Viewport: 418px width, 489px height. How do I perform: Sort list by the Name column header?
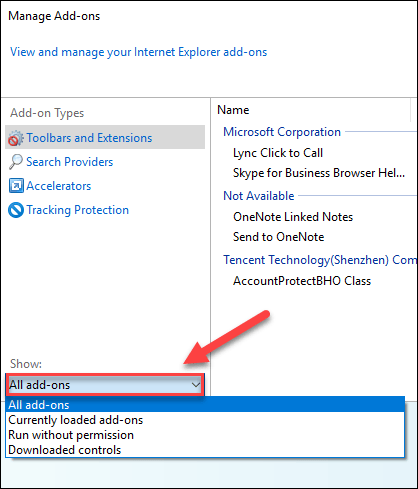point(311,110)
